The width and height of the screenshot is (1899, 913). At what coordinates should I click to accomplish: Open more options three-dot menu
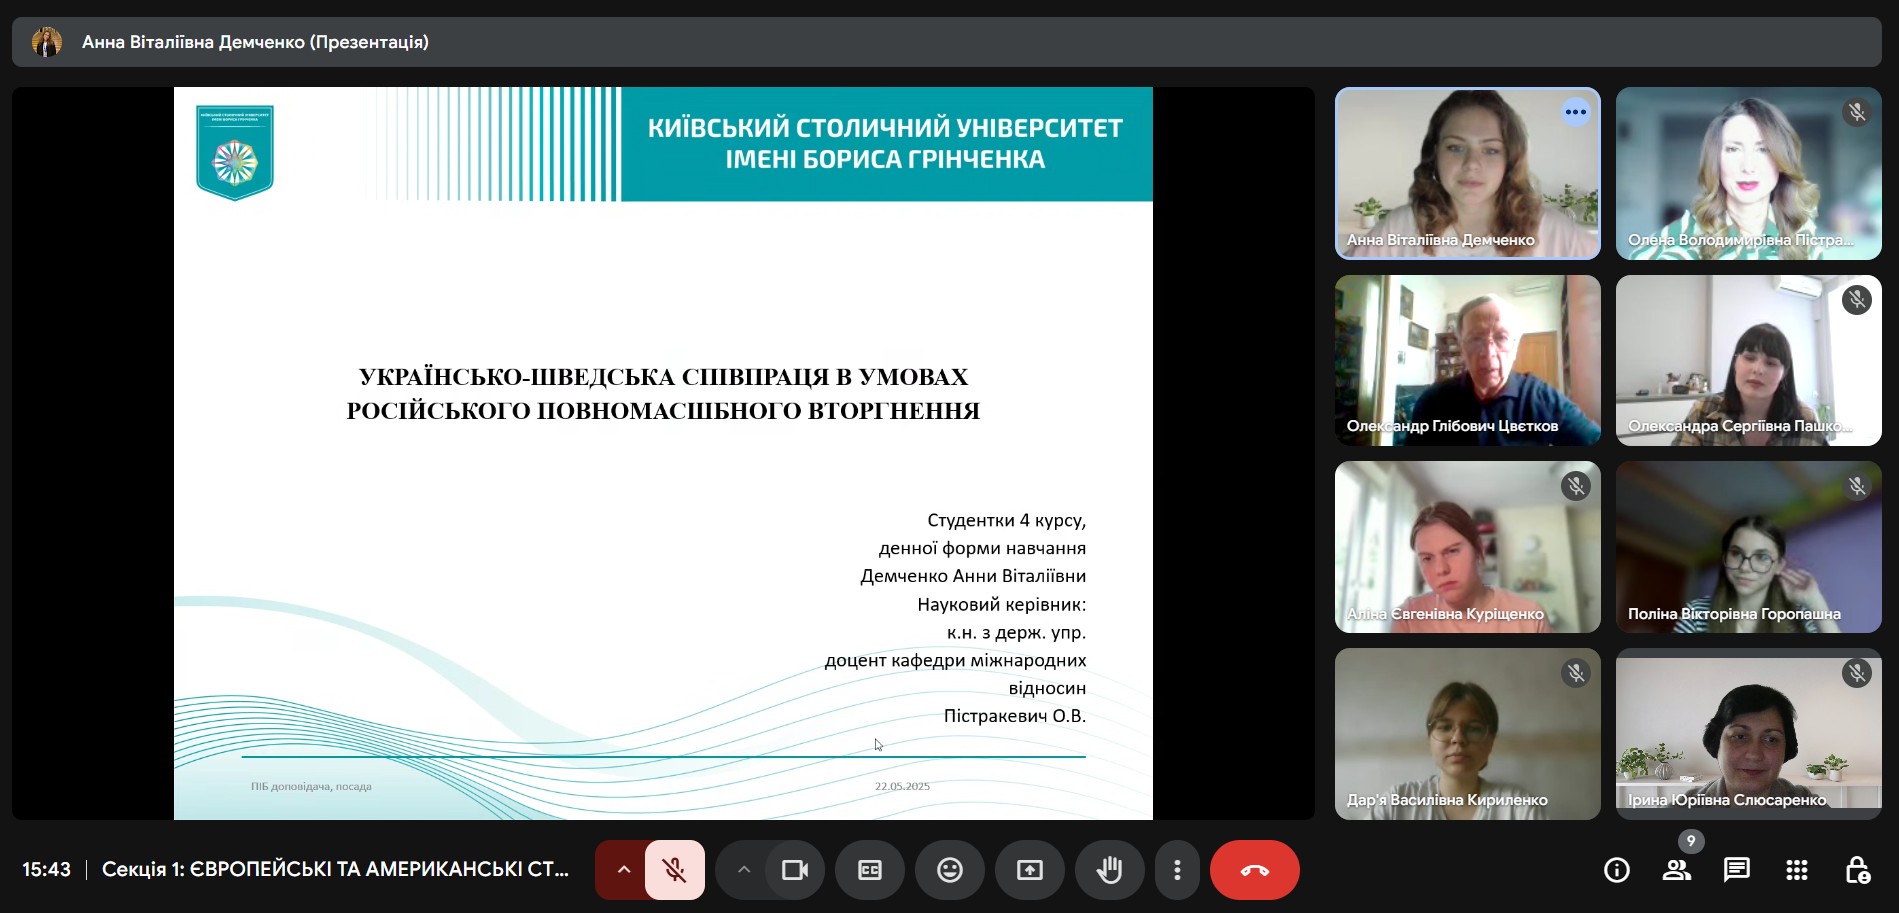[x=1177, y=870]
